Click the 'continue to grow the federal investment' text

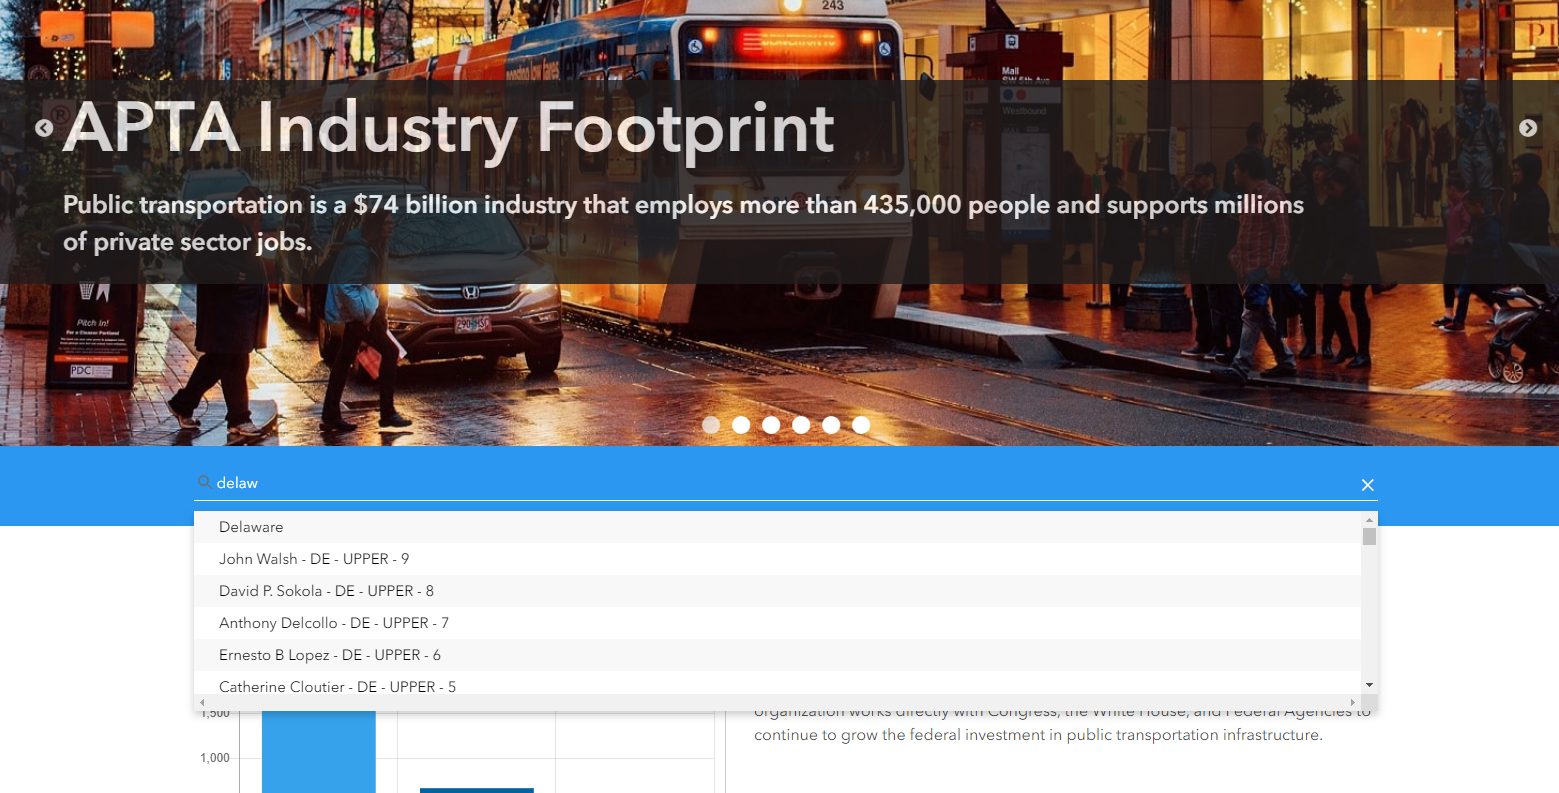(x=1038, y=735)
